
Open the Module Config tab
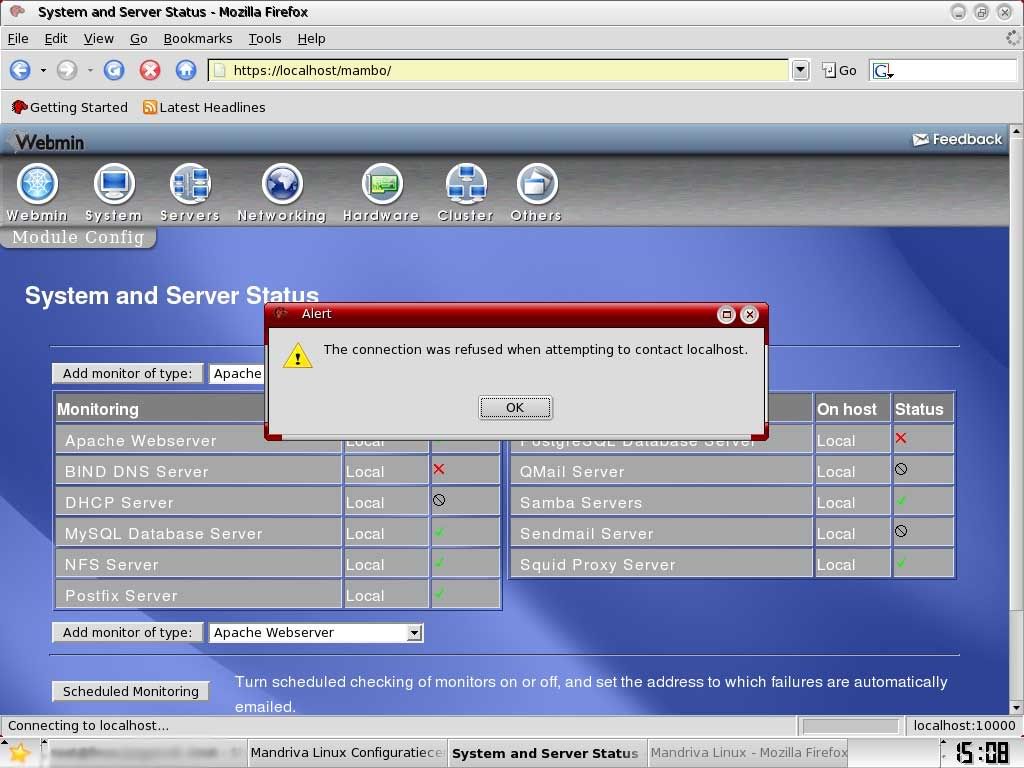[x=78, y=237]
